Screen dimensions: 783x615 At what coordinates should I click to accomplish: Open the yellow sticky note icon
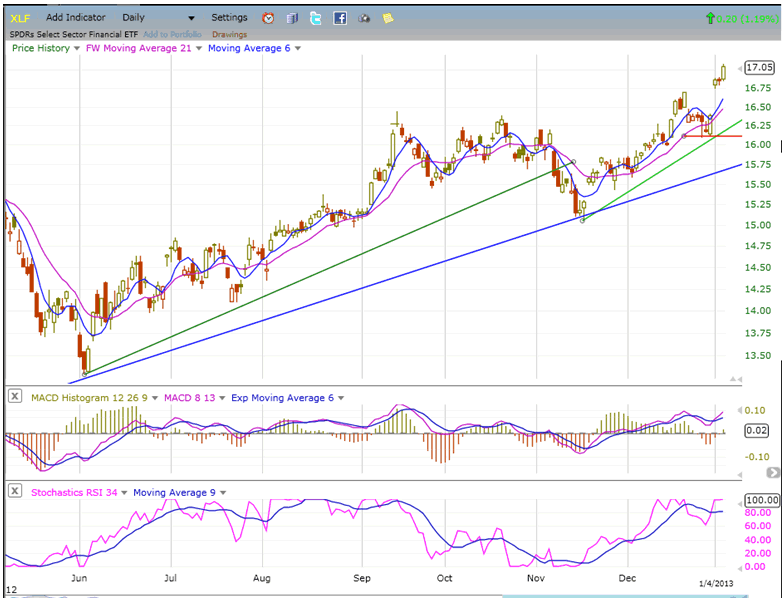pos(388,18)
